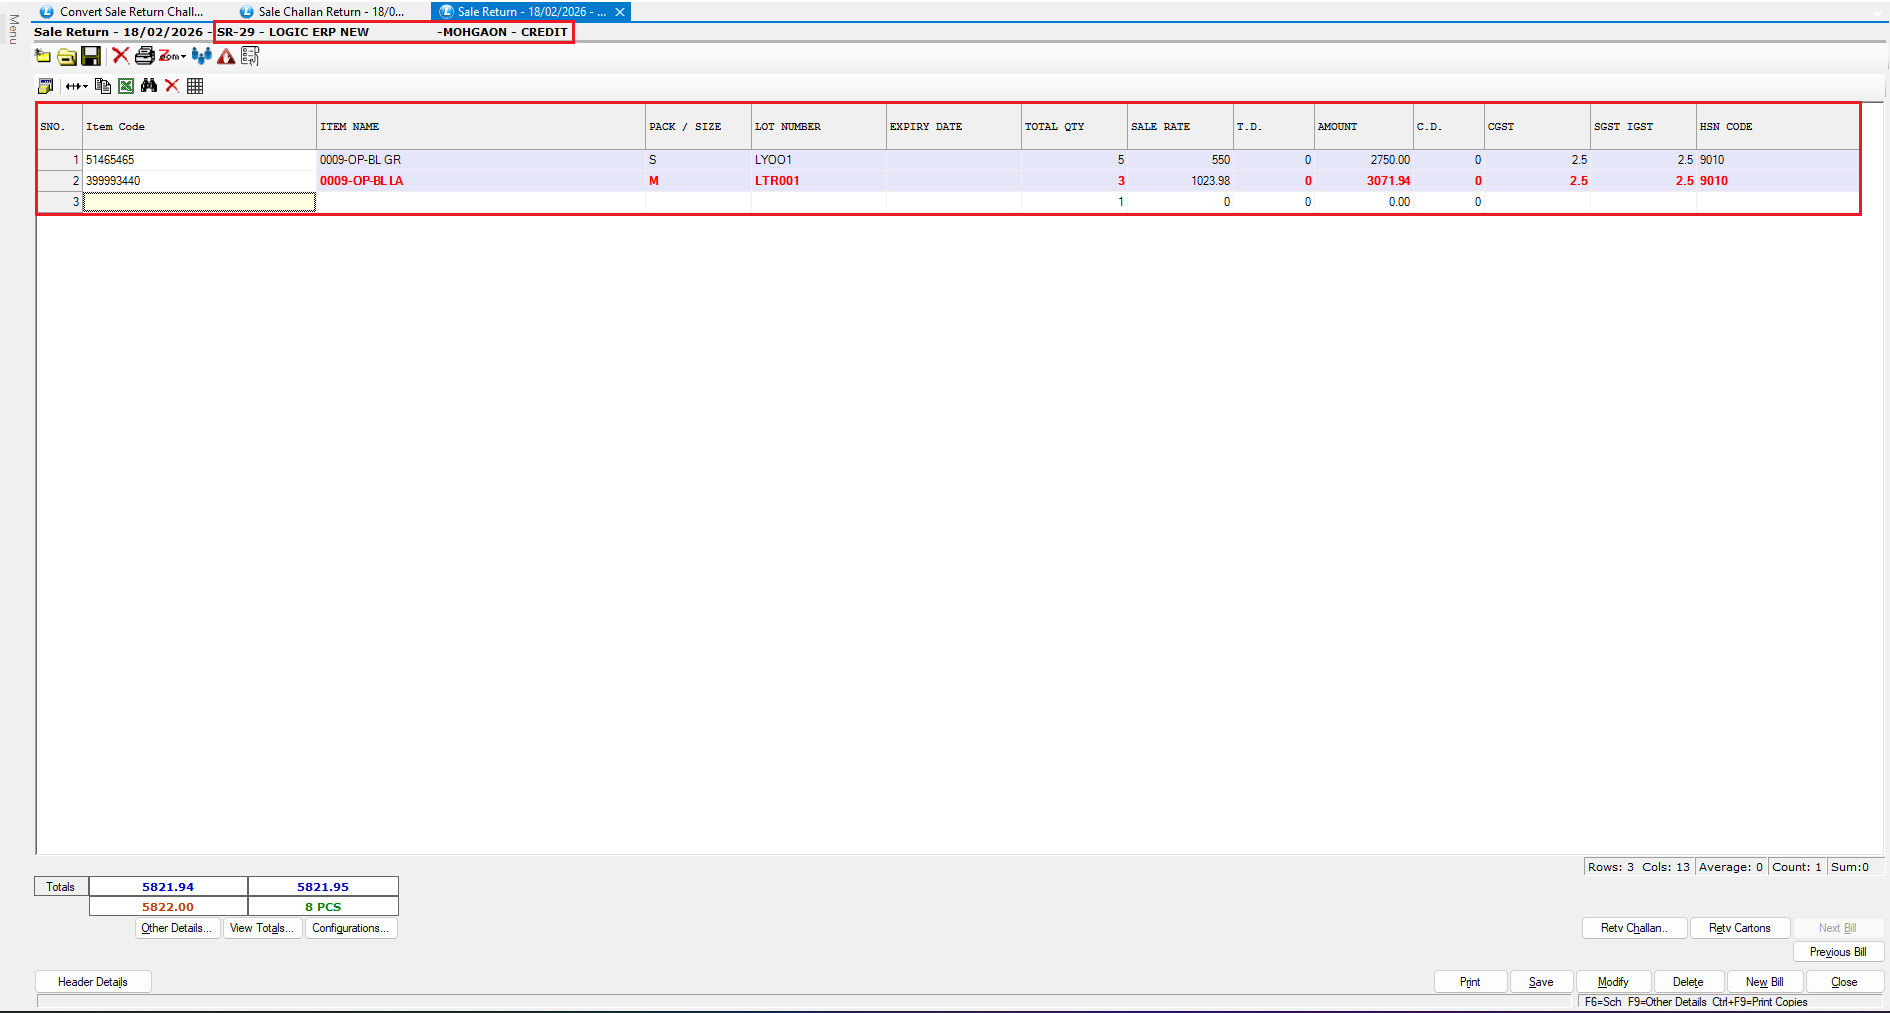The width and height of the screenshot is (1890, 1013).
Task: Click the red triangle warning icon
Action: tap(227, 56)
